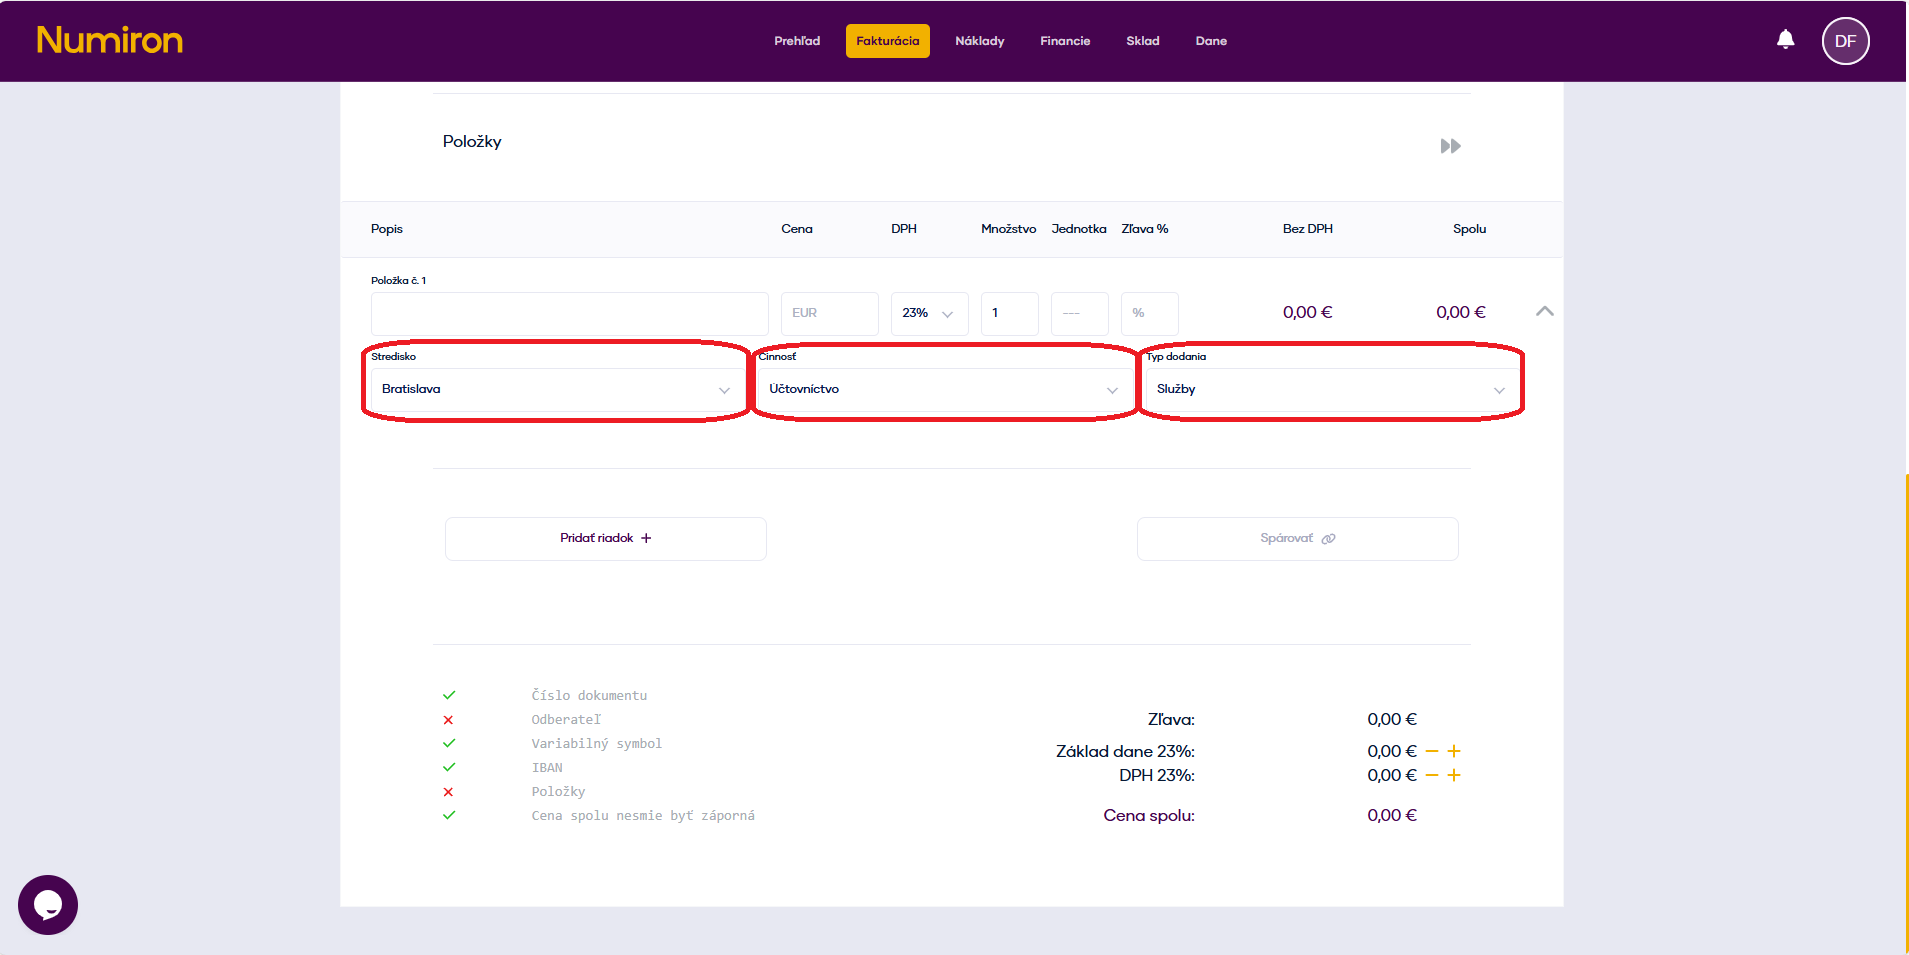
Task: Open the notifications bell
Action: 1785,40
